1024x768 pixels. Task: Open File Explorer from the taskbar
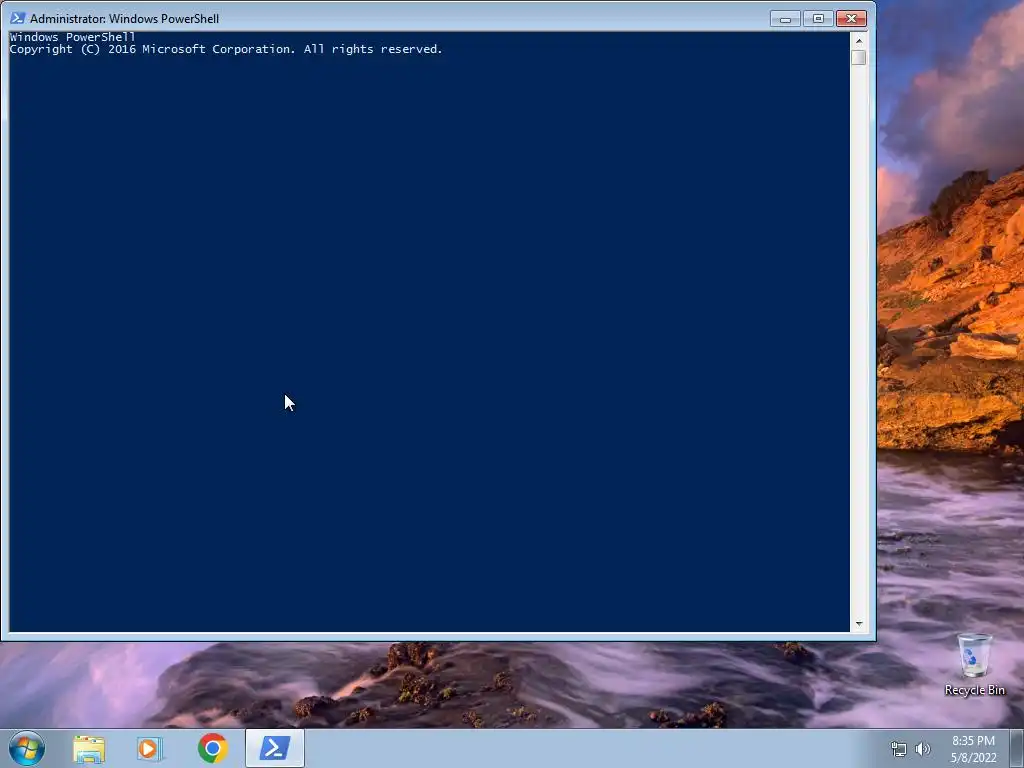89,748
